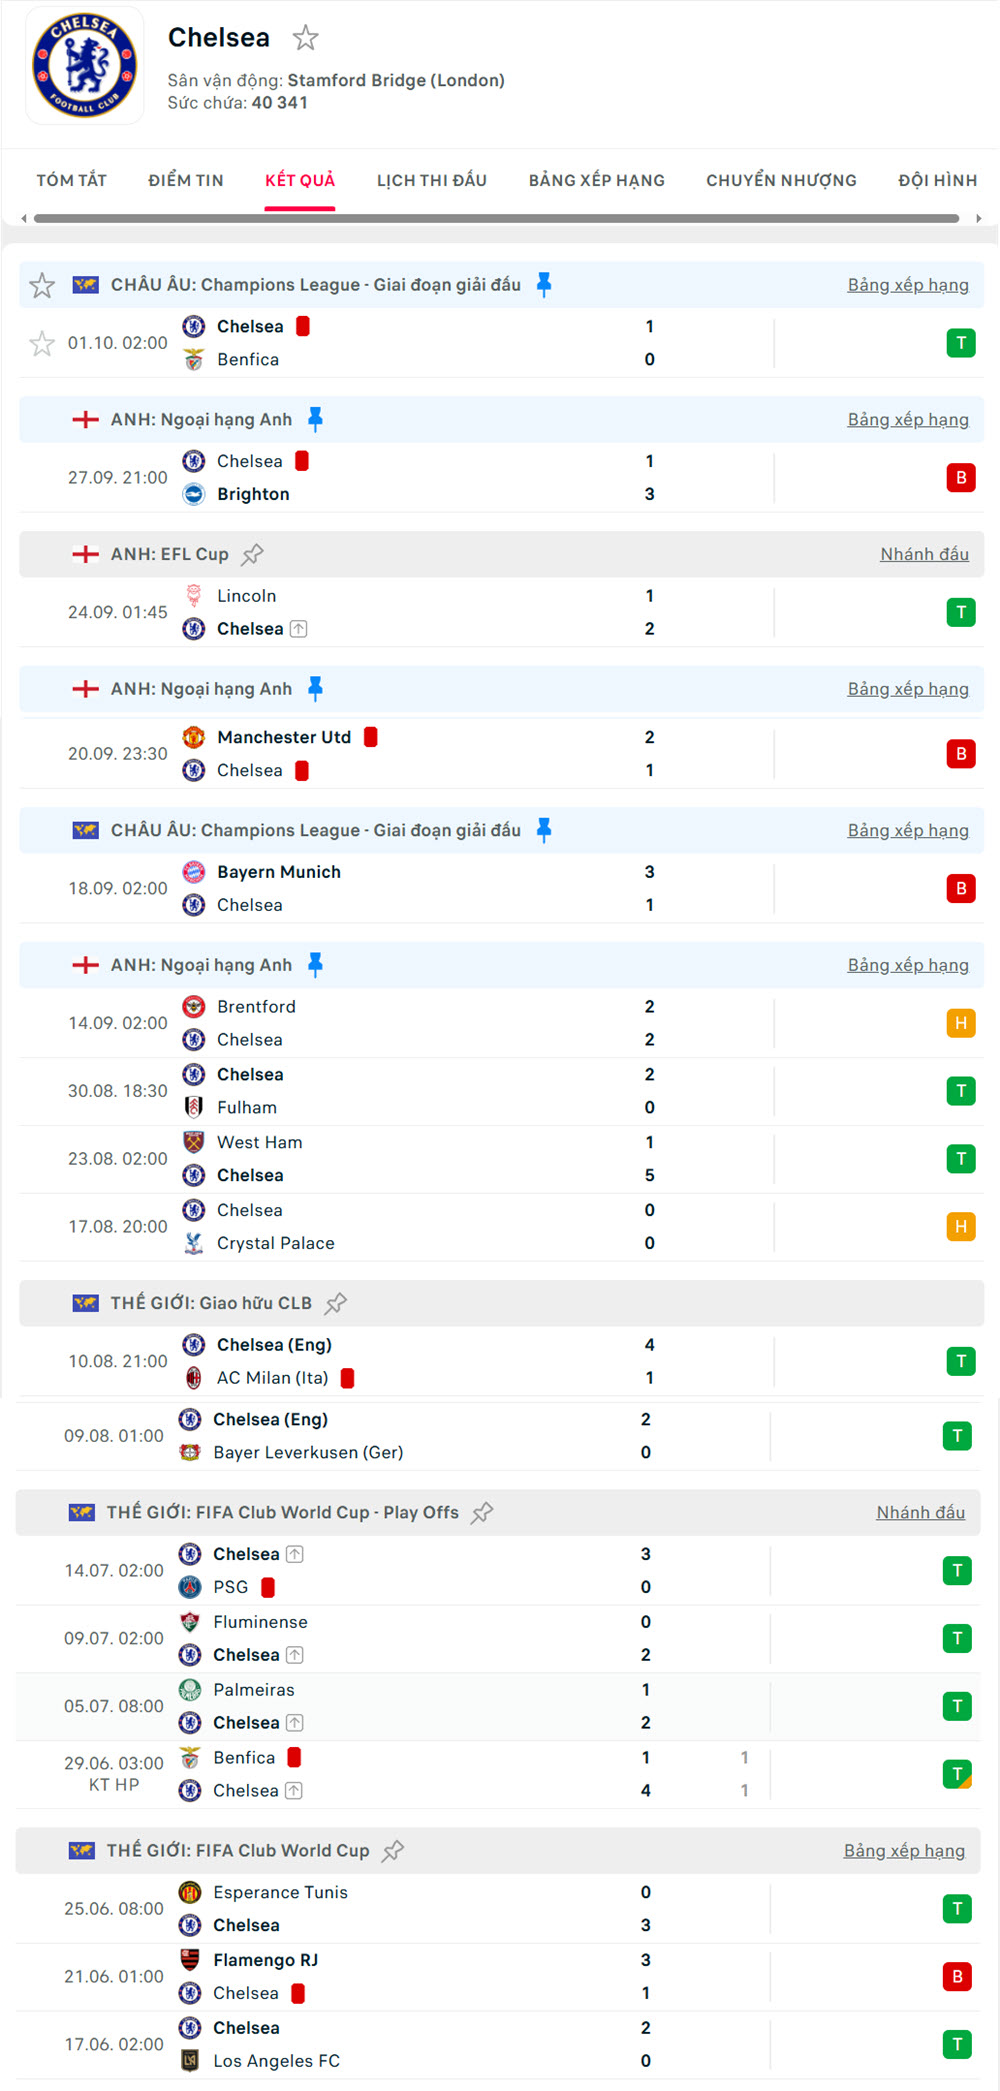Click the orange H badge for Brentford match
Image resolution: width=1000 pixels, height=2091 pixels.
[960, 1023]
